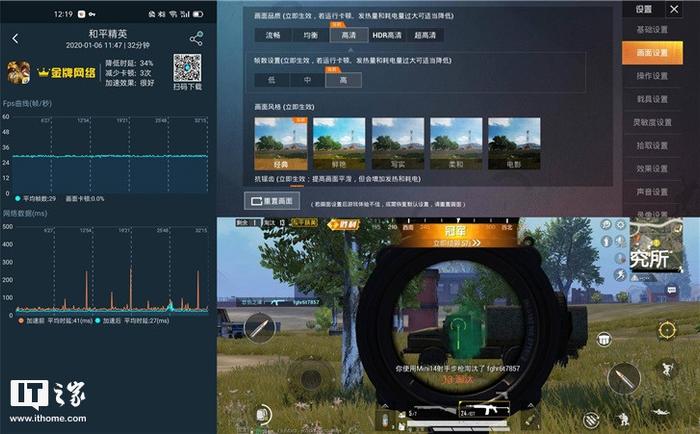Open the minimap in the corner
The width and height of the screenshot is (700, 434).
[656, 245]
